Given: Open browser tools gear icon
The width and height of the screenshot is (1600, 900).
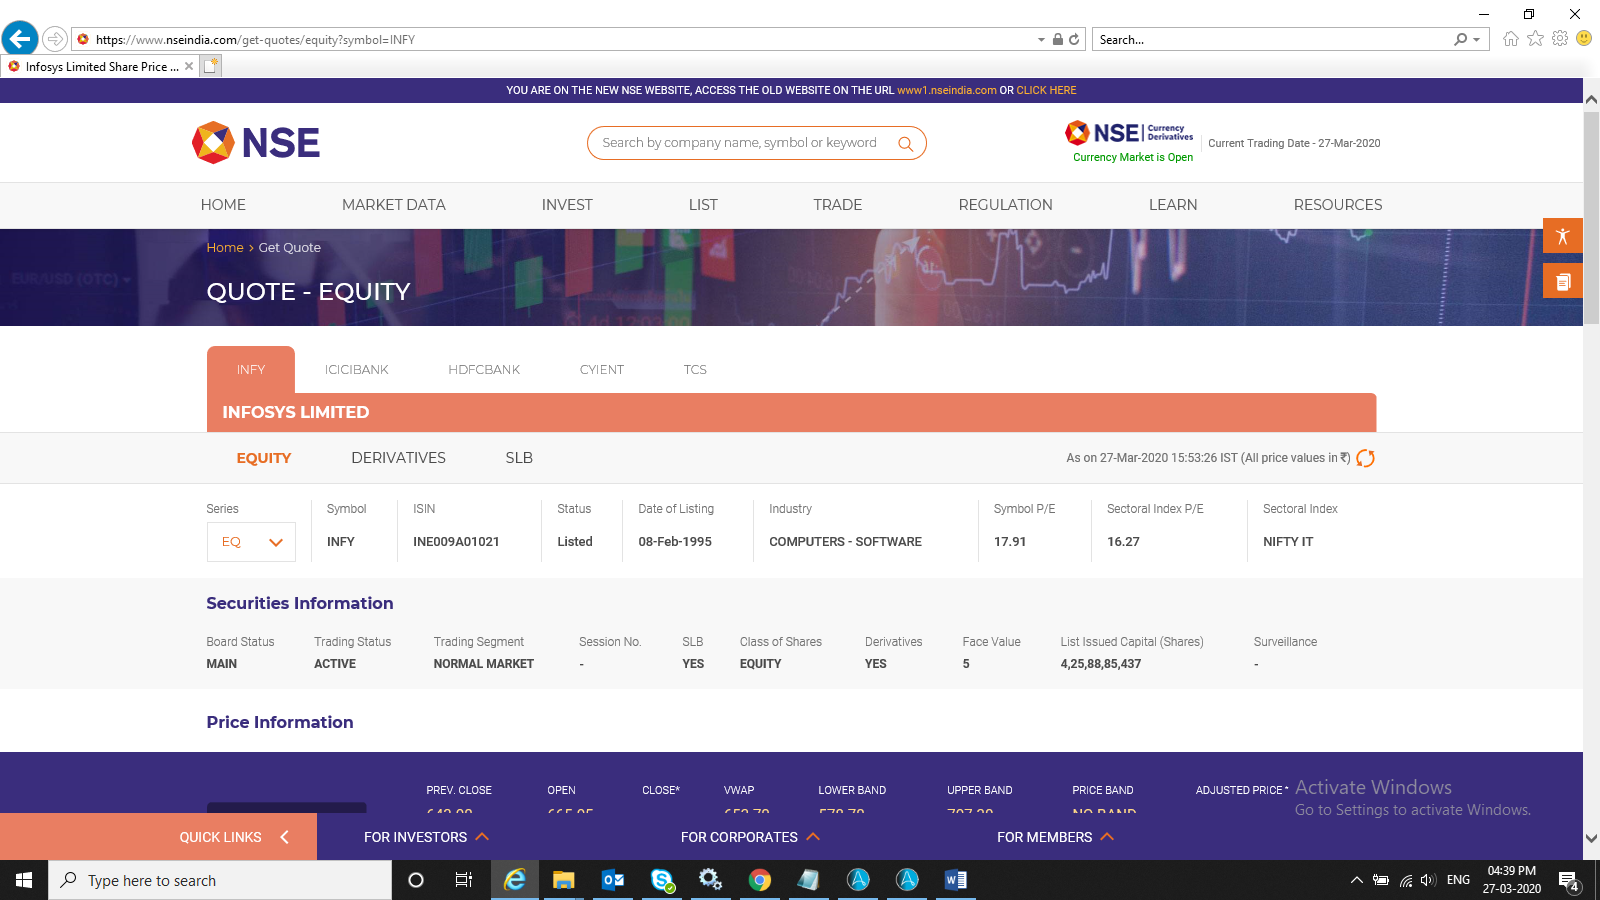Looking at the screenshot, I should [x=1560, y=39].
